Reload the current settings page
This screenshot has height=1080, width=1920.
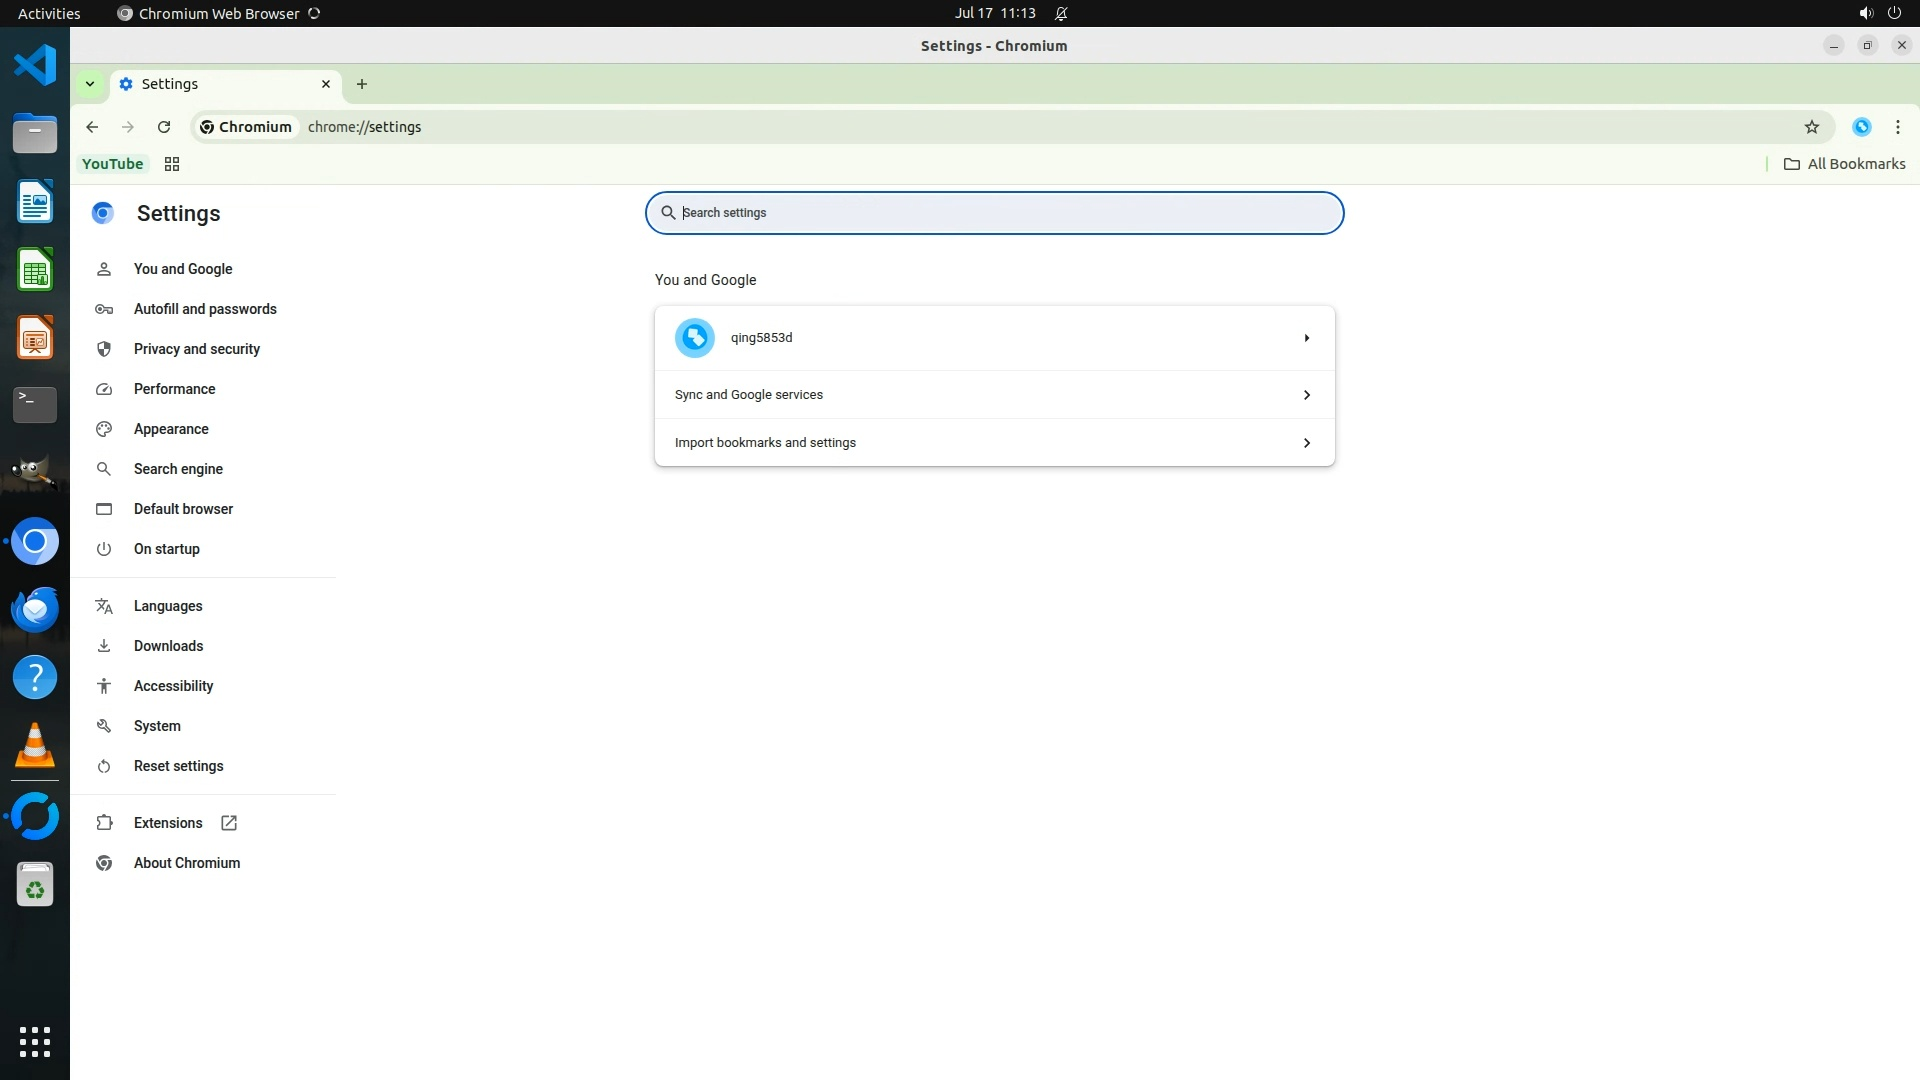pos(164,127)
